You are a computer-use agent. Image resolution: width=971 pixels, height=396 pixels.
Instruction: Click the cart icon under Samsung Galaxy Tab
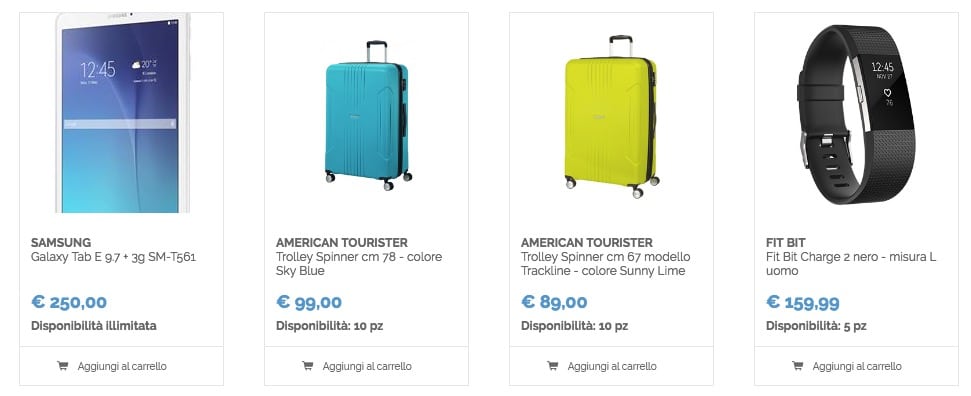(x=63, y=366)
